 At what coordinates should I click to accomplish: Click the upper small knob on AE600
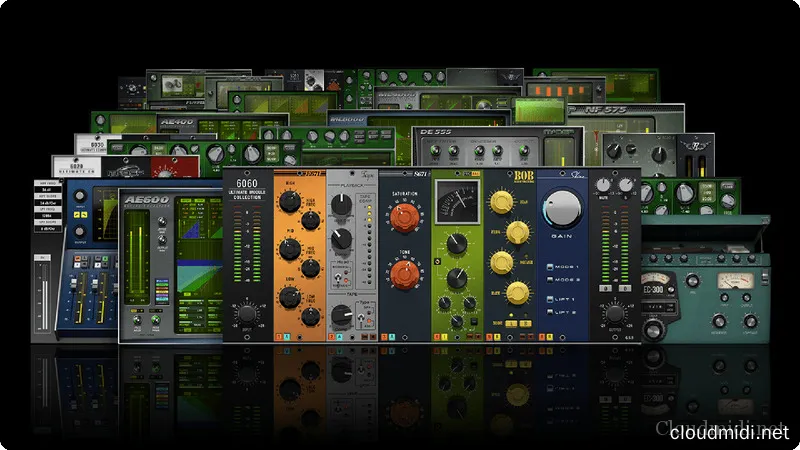162,222
